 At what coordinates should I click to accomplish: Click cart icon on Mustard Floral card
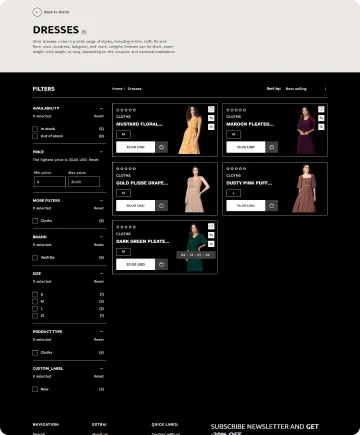pyautogui.click(x=162, y=147)
